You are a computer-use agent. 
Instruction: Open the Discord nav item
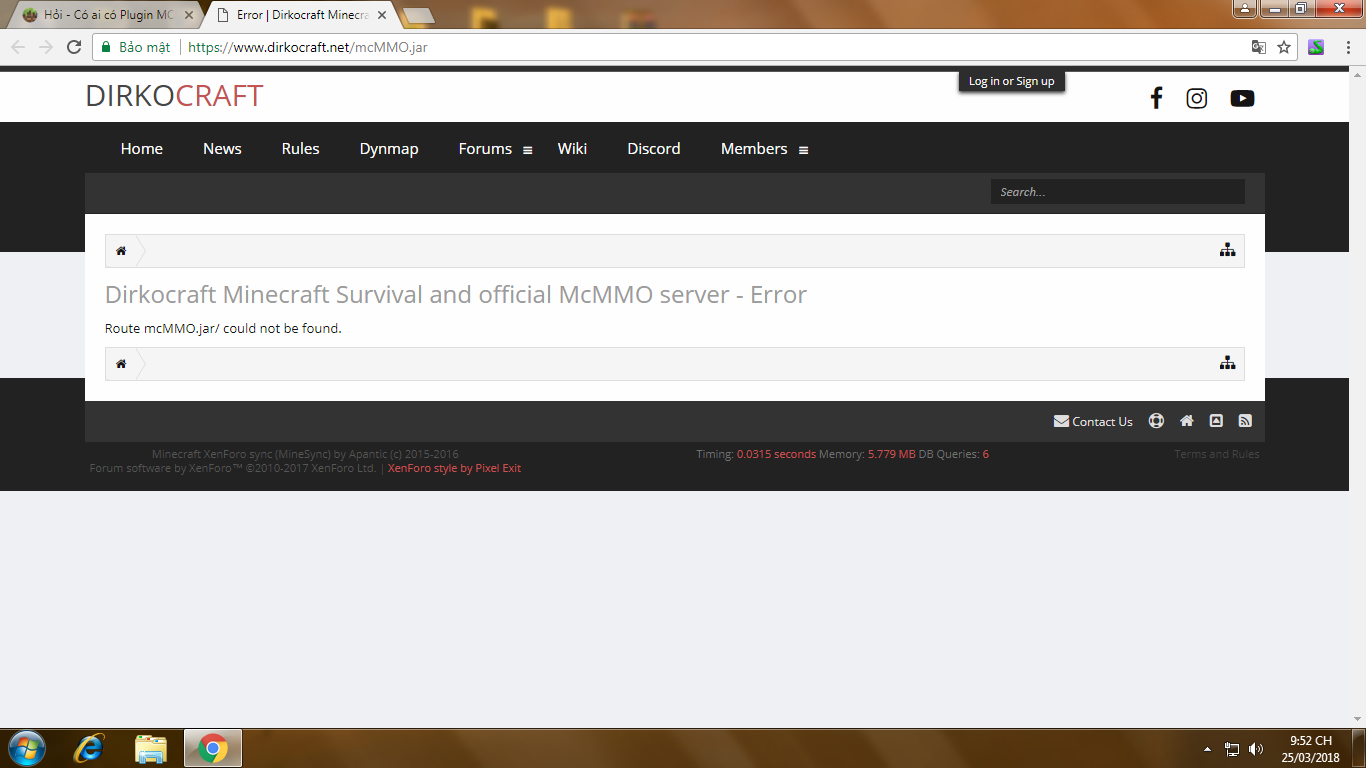click(654, 148)
